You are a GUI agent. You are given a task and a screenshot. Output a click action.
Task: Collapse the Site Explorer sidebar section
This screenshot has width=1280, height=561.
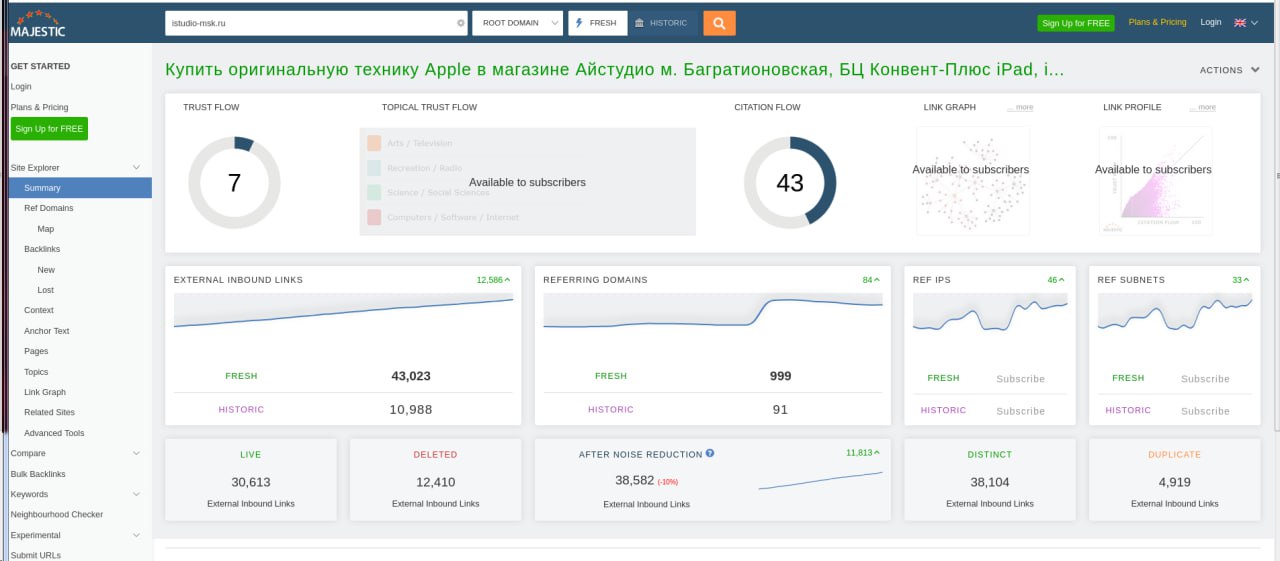tap(136, 168)
